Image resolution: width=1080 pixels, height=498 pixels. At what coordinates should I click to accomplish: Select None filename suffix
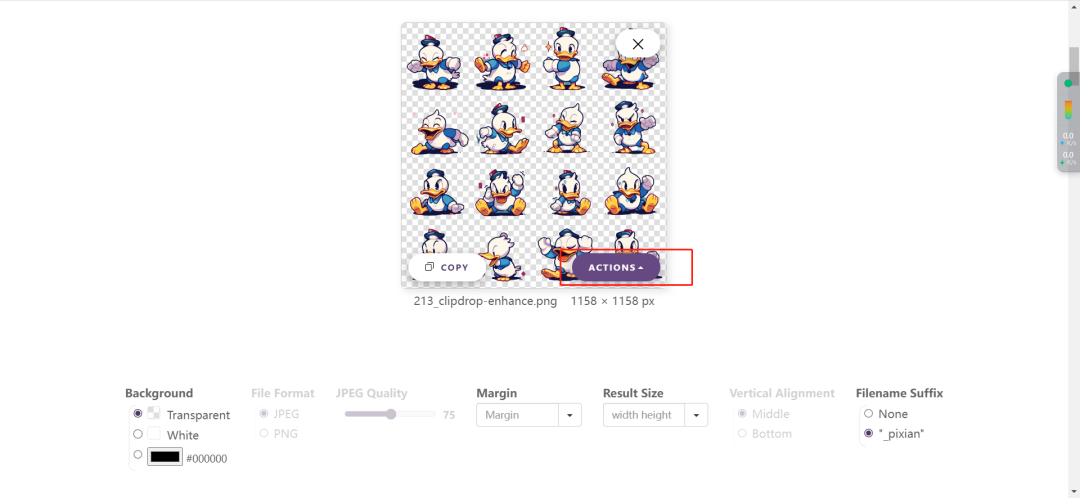tap(869, 414)
